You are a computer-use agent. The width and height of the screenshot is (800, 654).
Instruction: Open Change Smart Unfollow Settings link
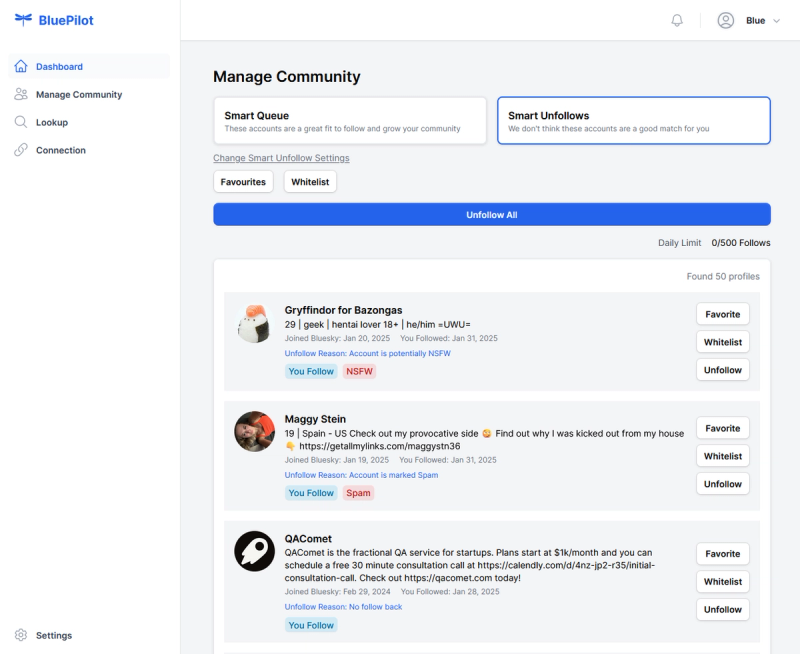(x=281, y=158)
